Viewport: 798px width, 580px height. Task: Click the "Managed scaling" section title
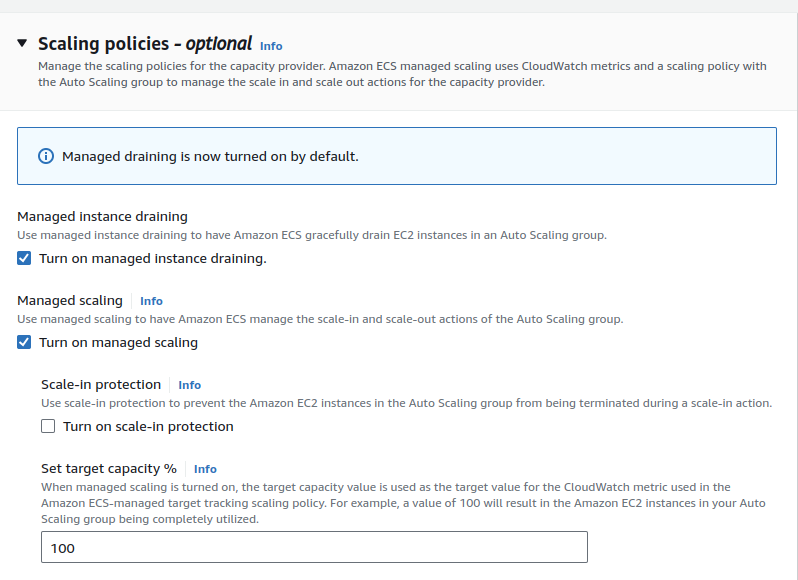coord(70,300)
